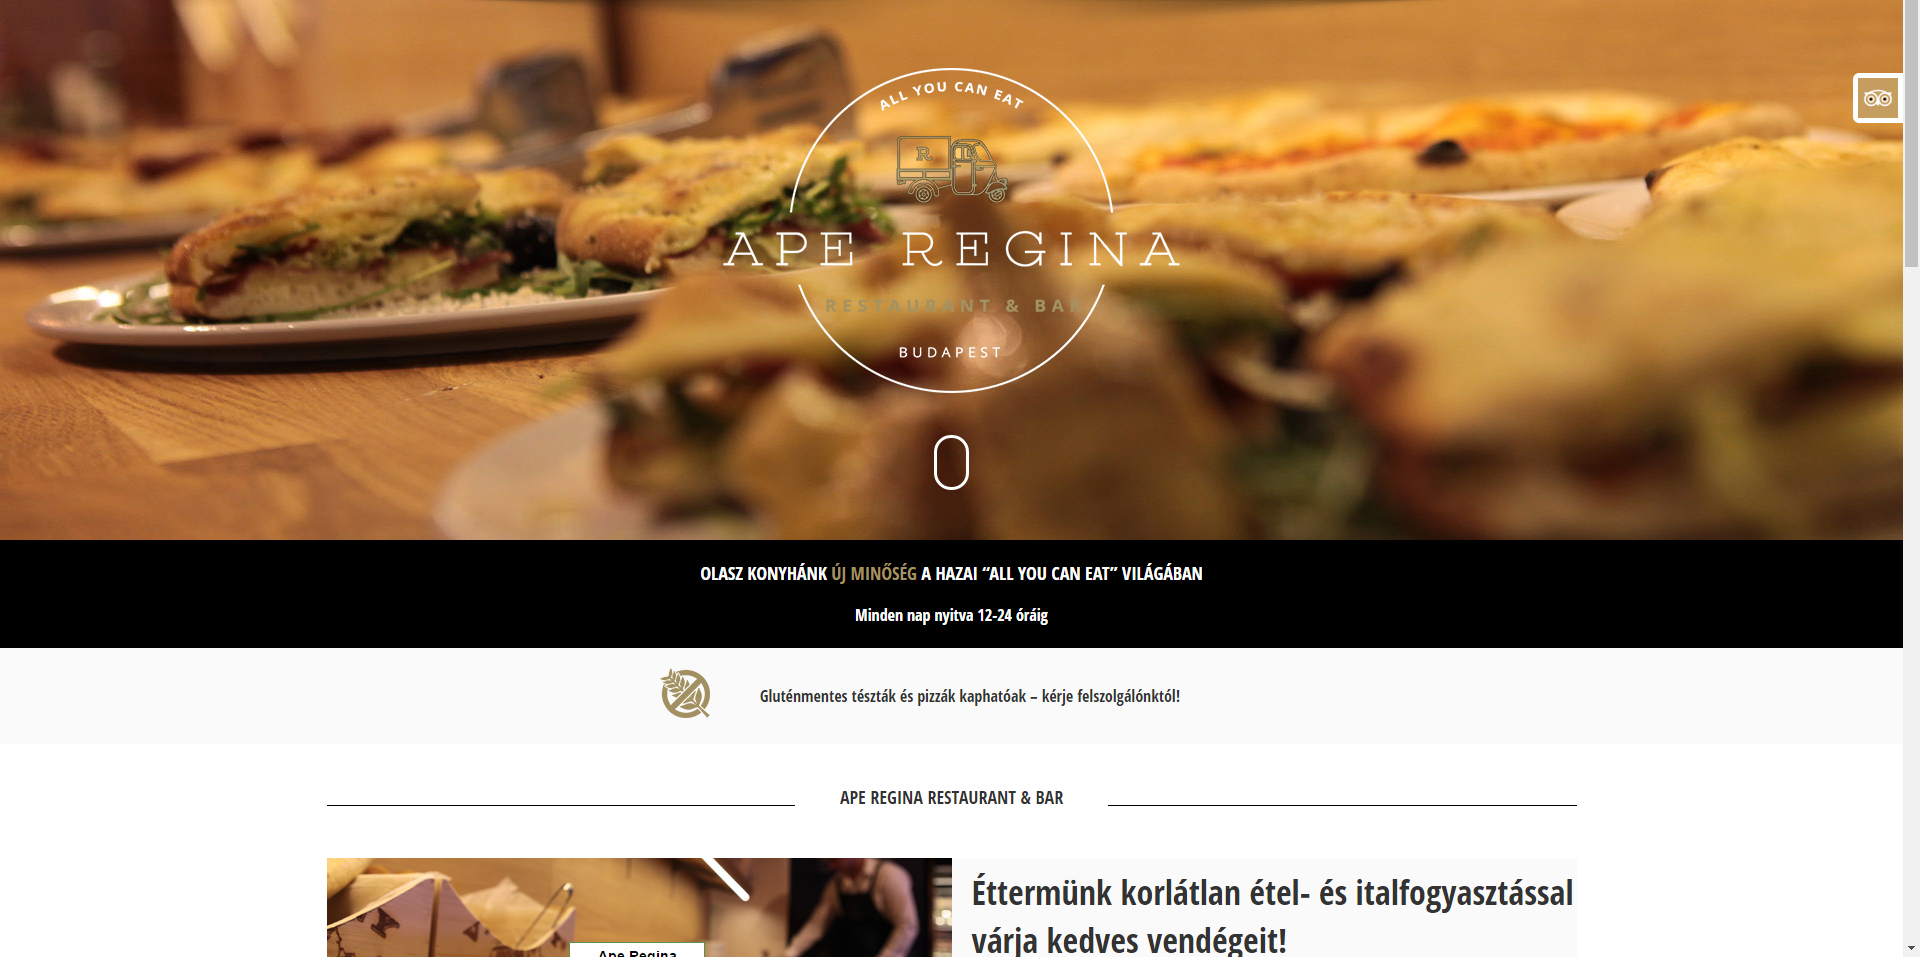The height and width of the screenshot is (957, 1920).
Task: Click the delivery truck logo icon
Action: click(x=951, y=170)
